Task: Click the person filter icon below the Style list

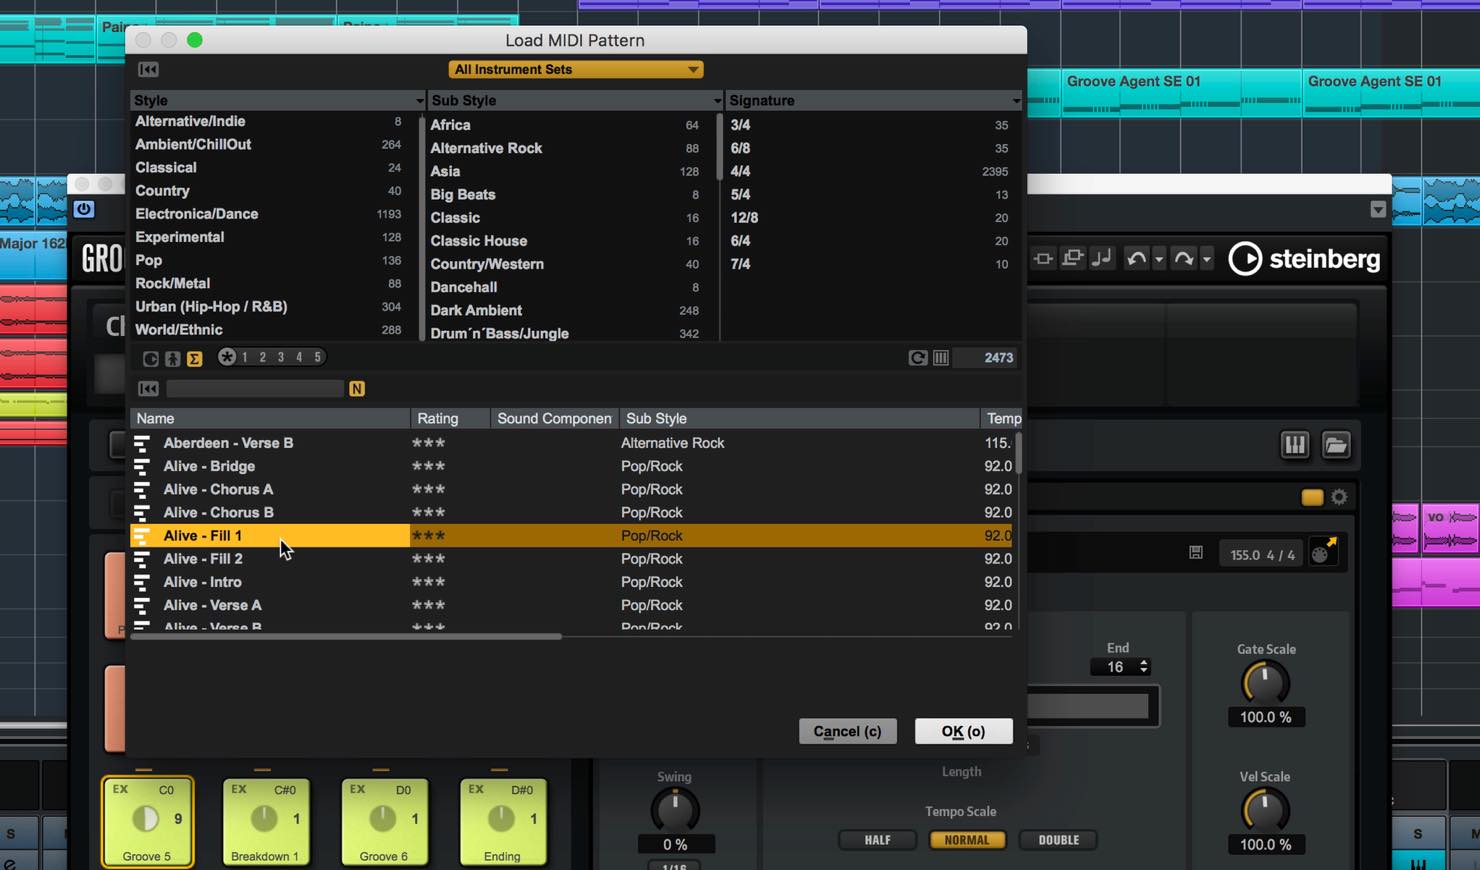Action: pyautogui.click(x=173, y=358)
